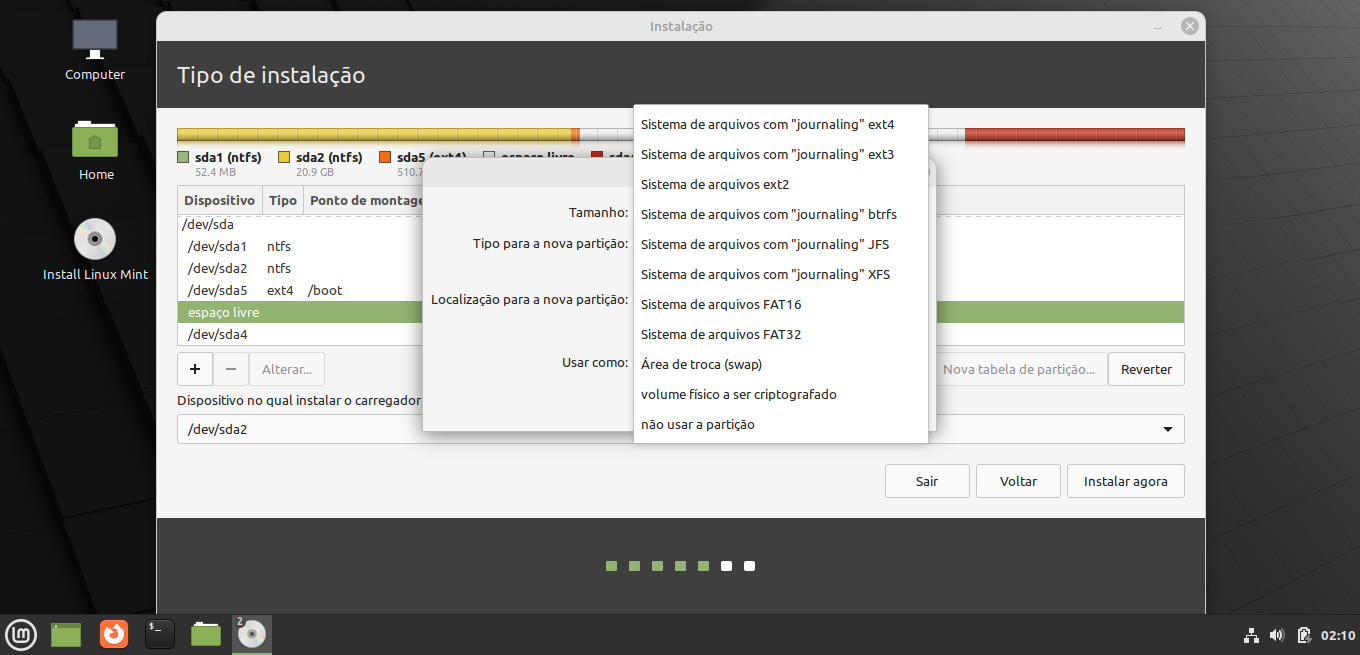The image size is (1360, 655).
Task: Select journaling XFS file system
Action: coord(780,275)
